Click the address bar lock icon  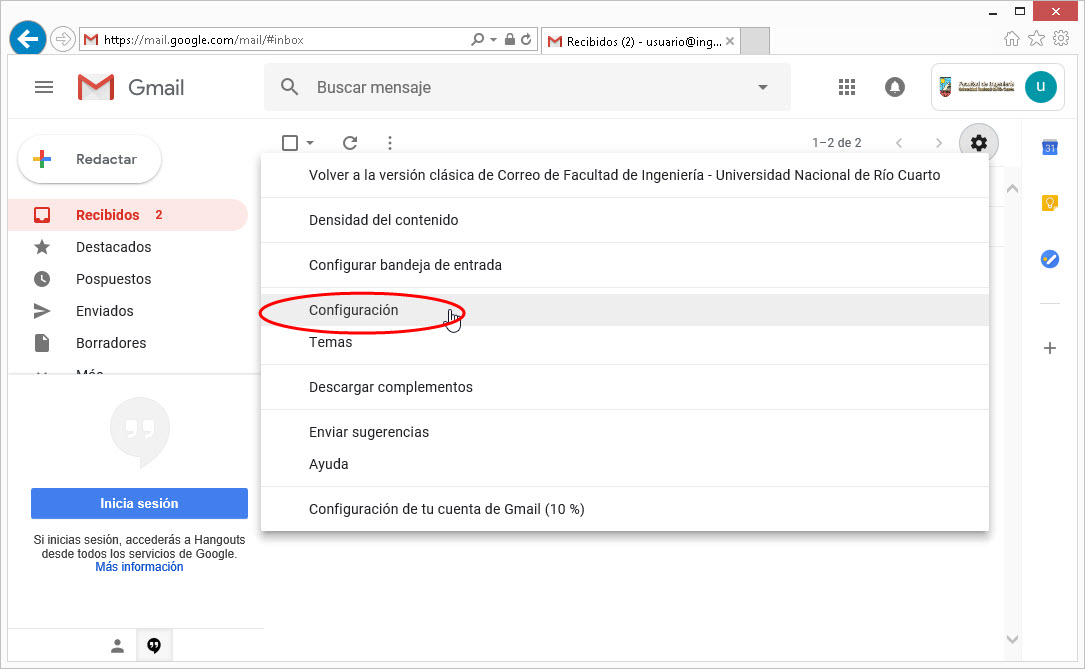[x=510, y=39]
